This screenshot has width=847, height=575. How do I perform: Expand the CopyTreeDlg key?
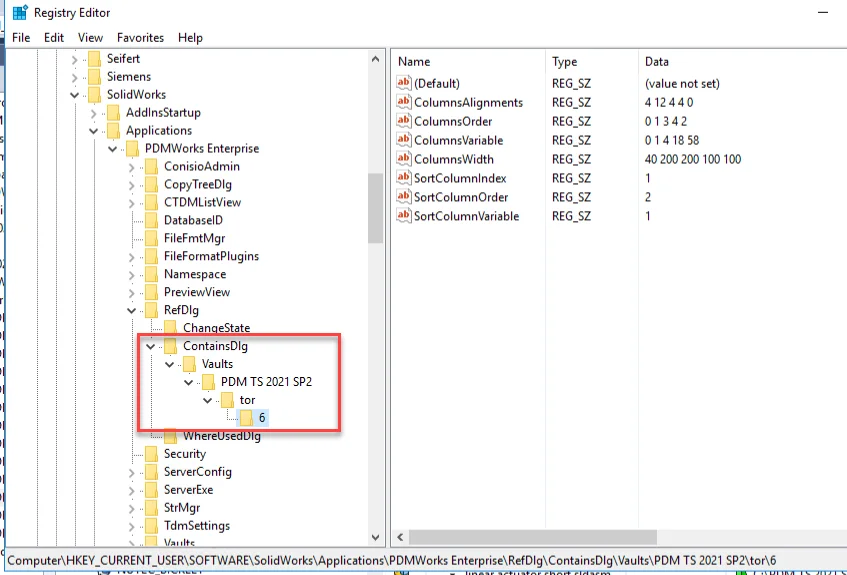click(x=132, y=185)
